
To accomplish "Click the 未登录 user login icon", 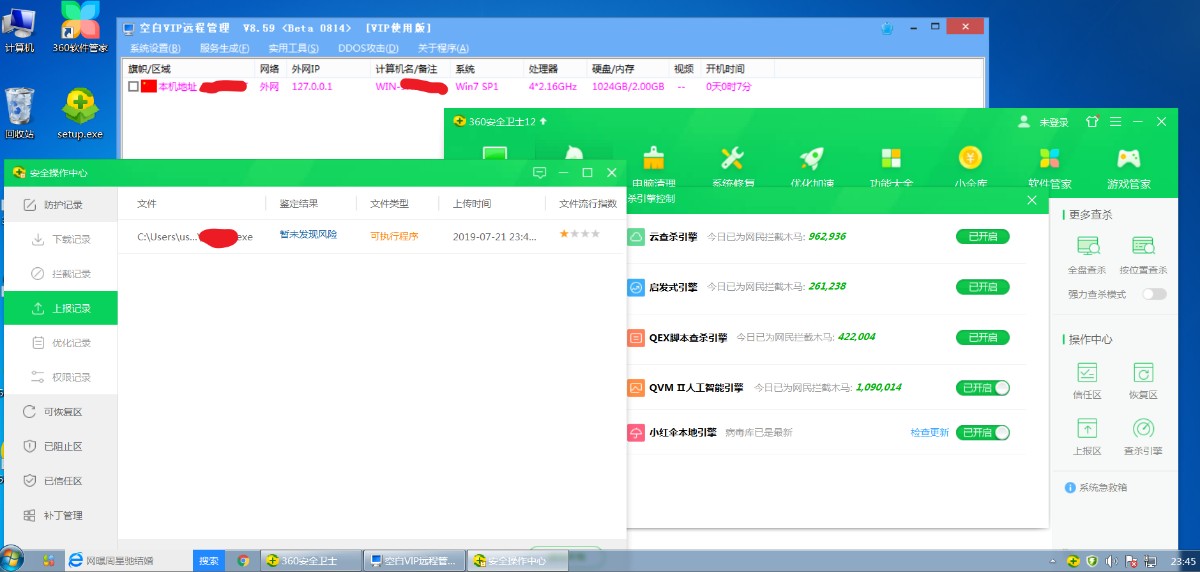I will coord(1023,122).
